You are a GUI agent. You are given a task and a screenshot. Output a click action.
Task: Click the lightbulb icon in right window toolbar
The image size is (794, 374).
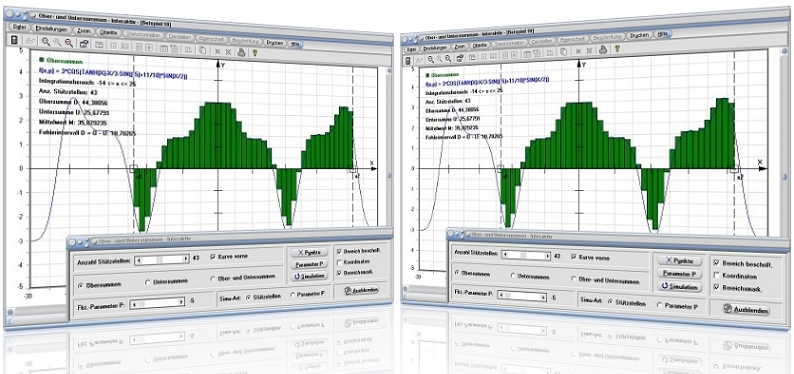pos(617,49)
